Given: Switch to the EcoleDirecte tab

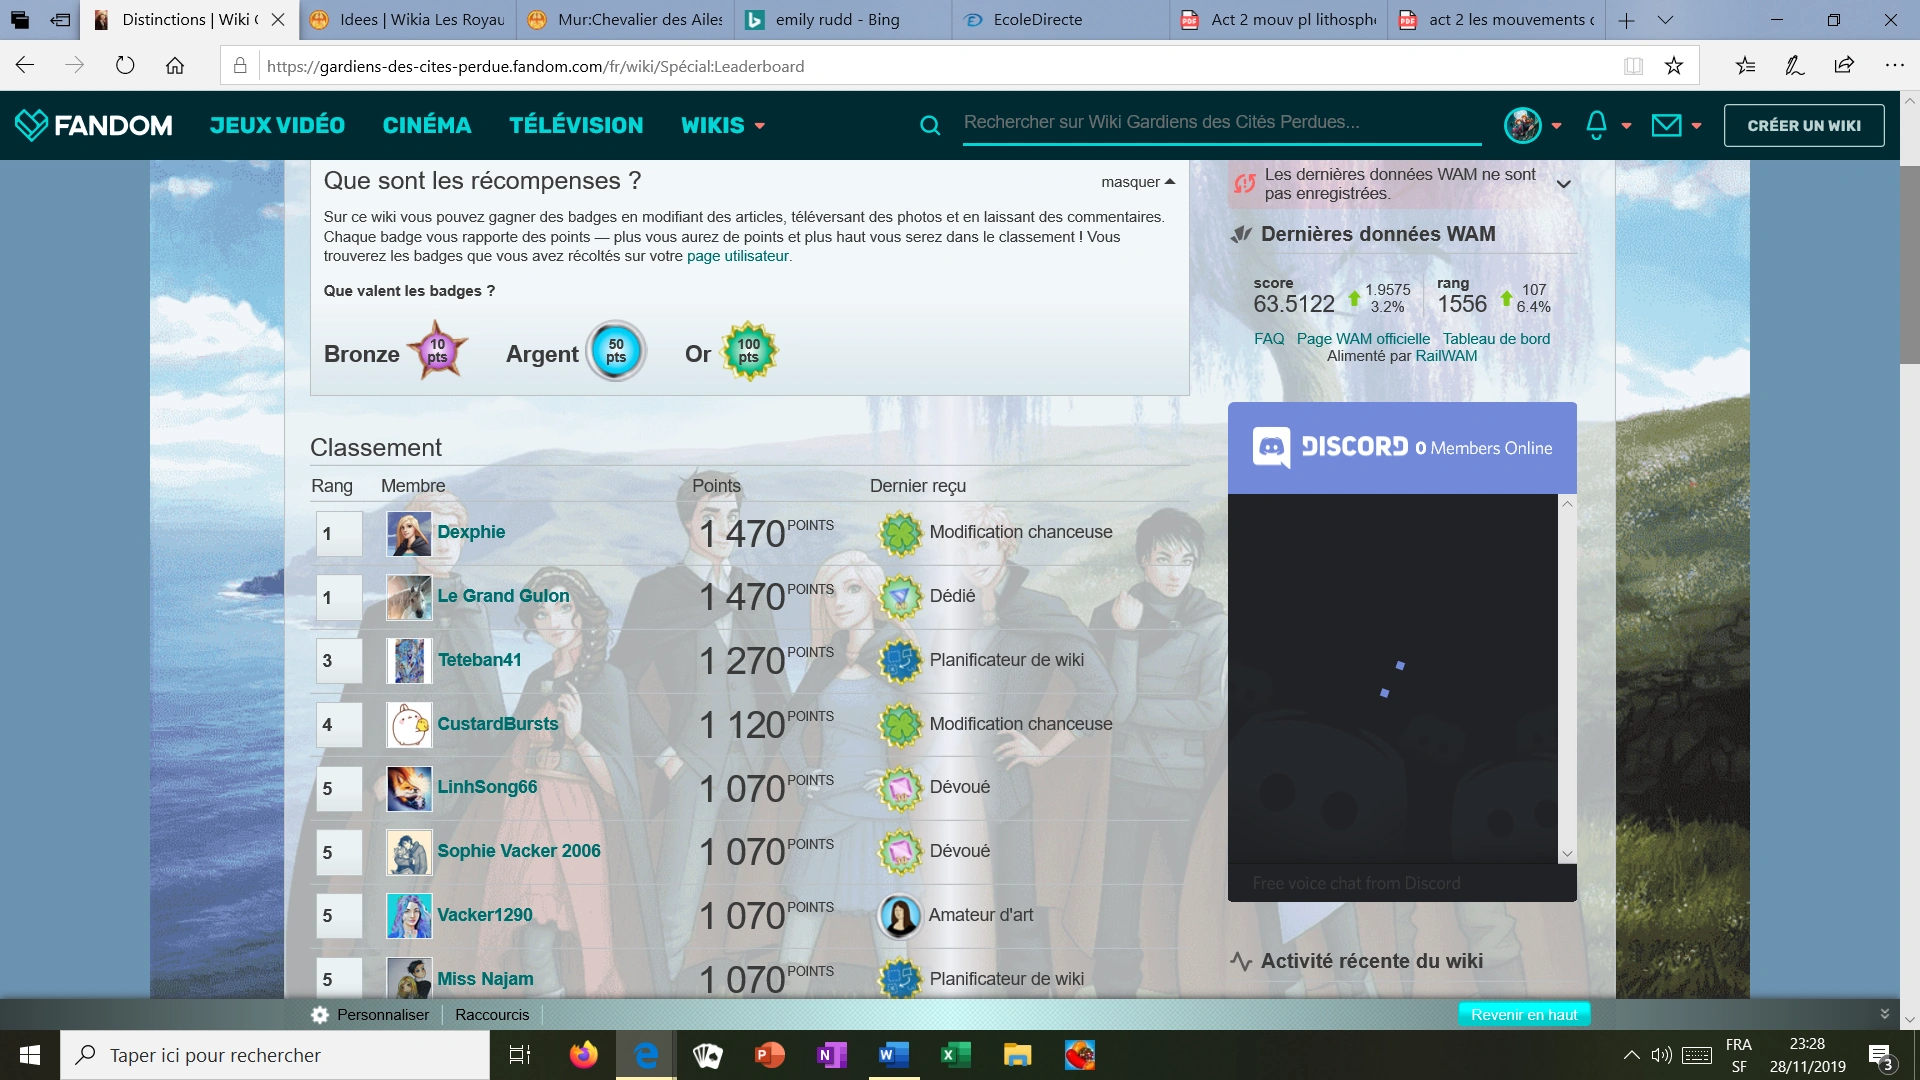Looking at the screenshot, I should coord(1037,20).
